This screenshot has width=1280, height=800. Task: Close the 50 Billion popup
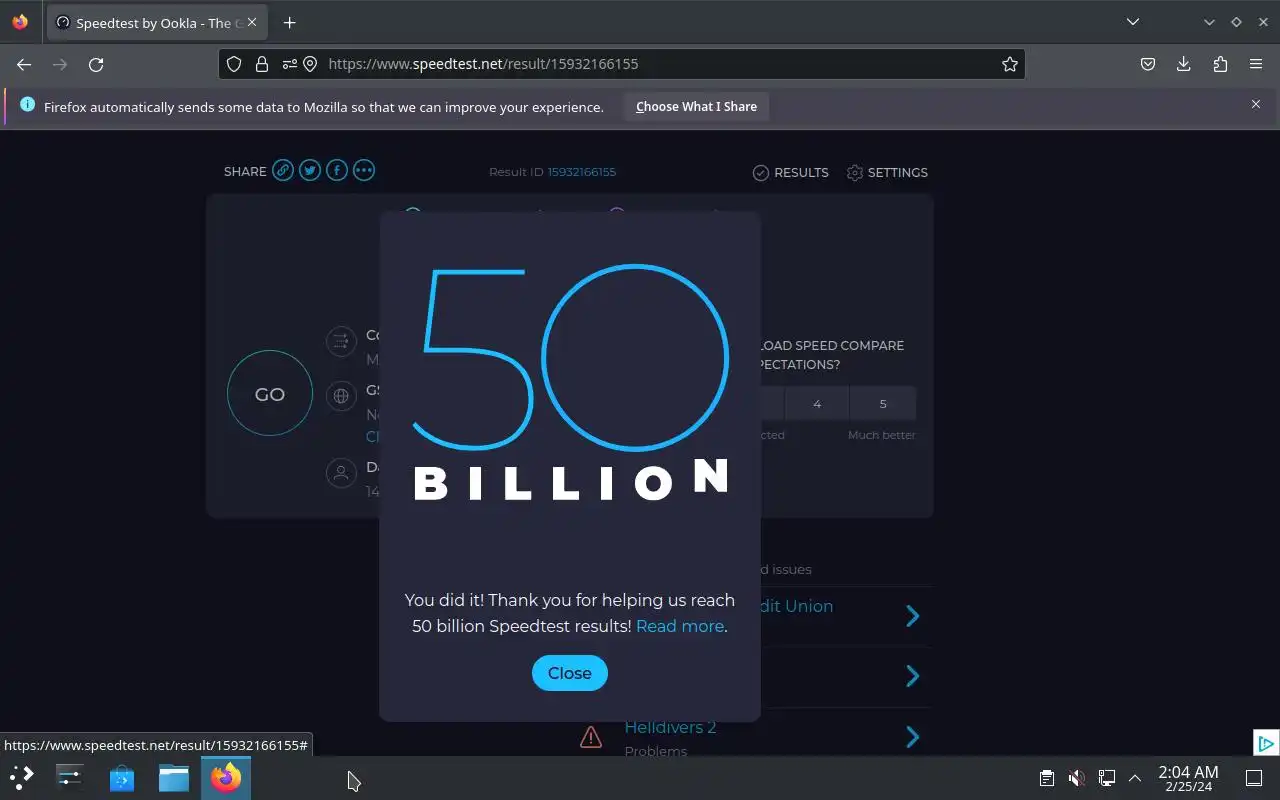click(x=569, y=673)
